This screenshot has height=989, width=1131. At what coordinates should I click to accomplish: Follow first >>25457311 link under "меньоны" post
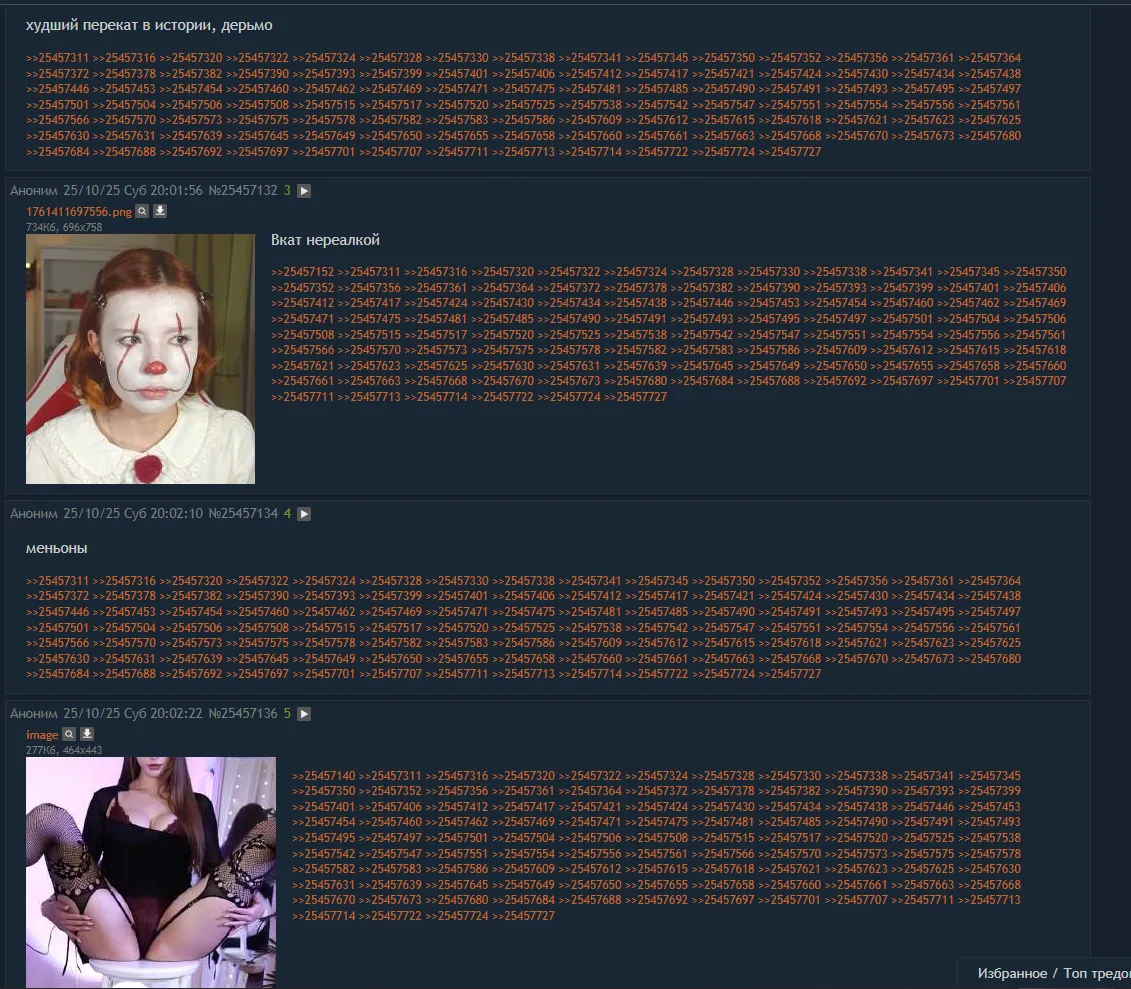[58, 581]
